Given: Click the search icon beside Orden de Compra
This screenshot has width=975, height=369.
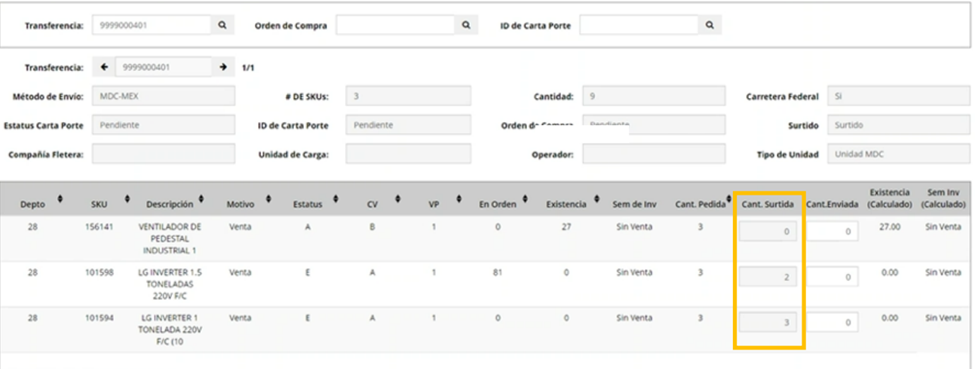Looking at the screenshot, I should pos(466,26).
